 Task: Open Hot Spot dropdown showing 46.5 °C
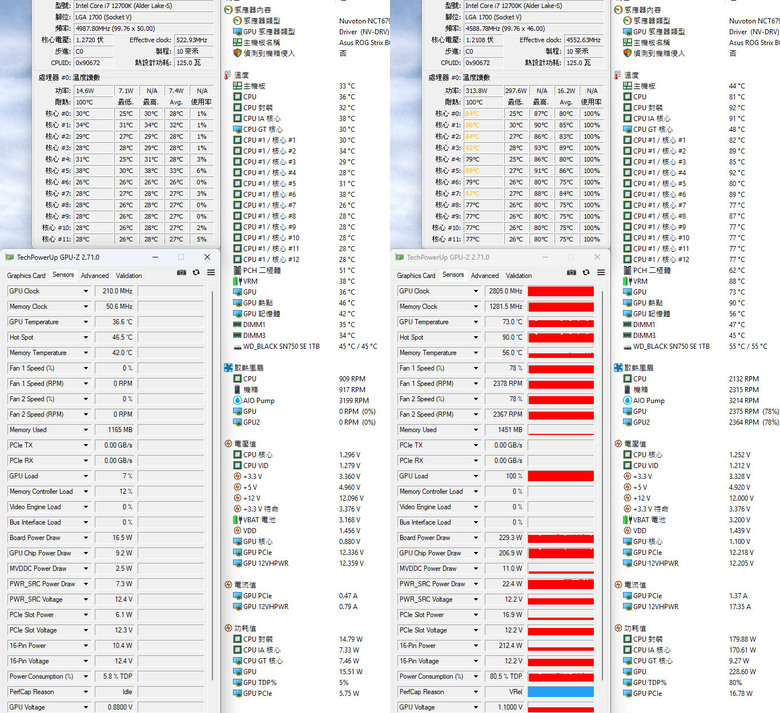point(86,337)
